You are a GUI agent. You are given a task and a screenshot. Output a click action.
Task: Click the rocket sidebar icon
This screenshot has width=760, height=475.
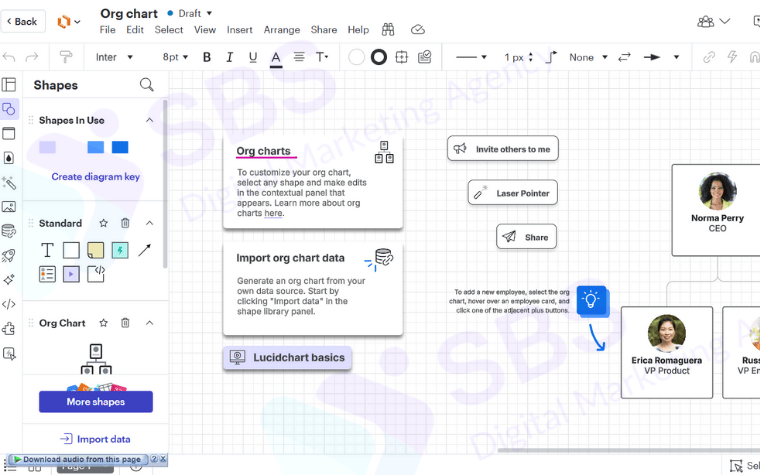9,255
